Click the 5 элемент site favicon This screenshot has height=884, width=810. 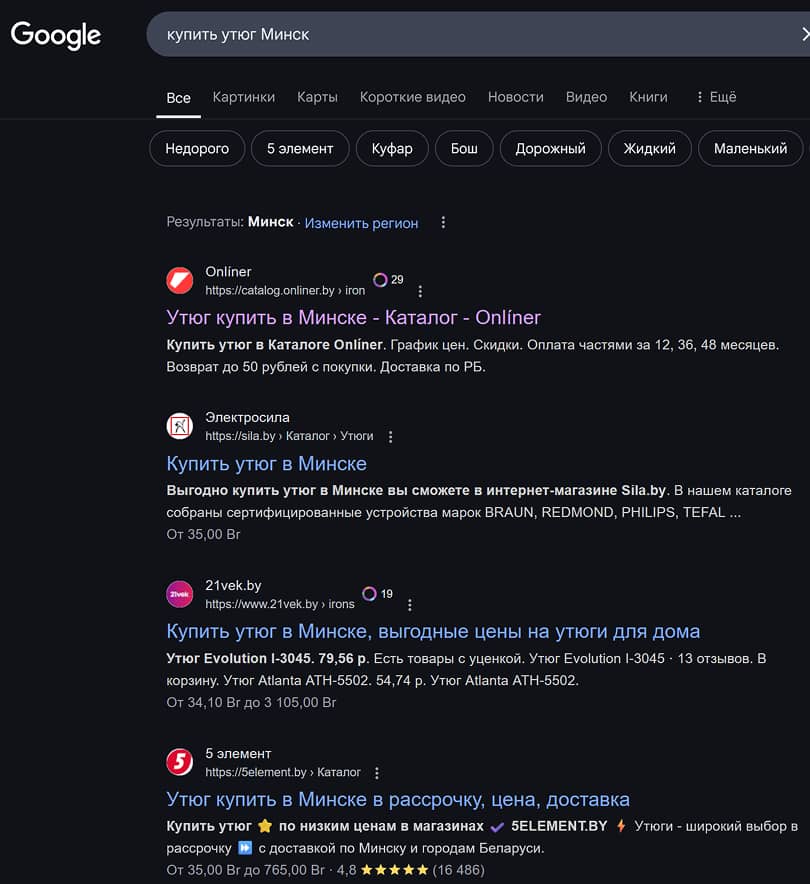click(x=180, y=762)
